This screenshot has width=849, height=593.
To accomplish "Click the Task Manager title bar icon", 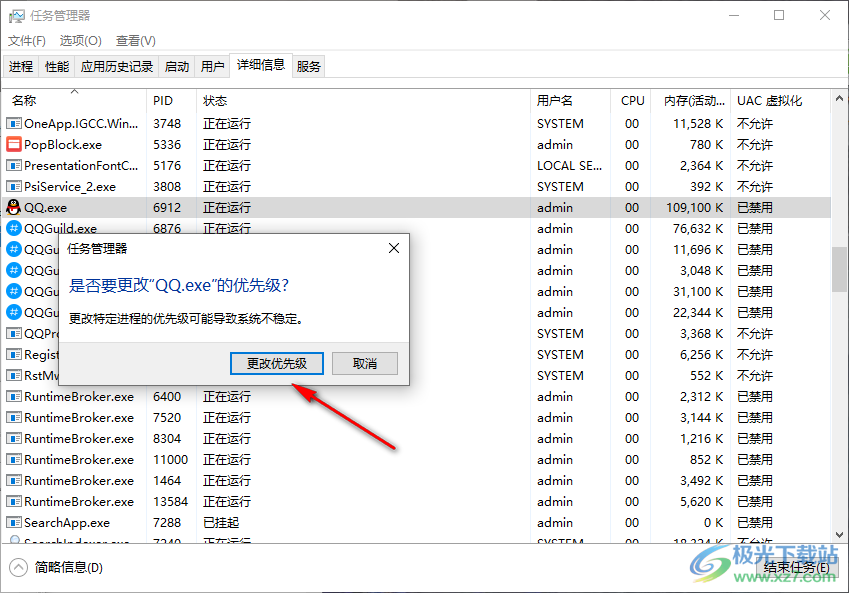I will (17, 16).
